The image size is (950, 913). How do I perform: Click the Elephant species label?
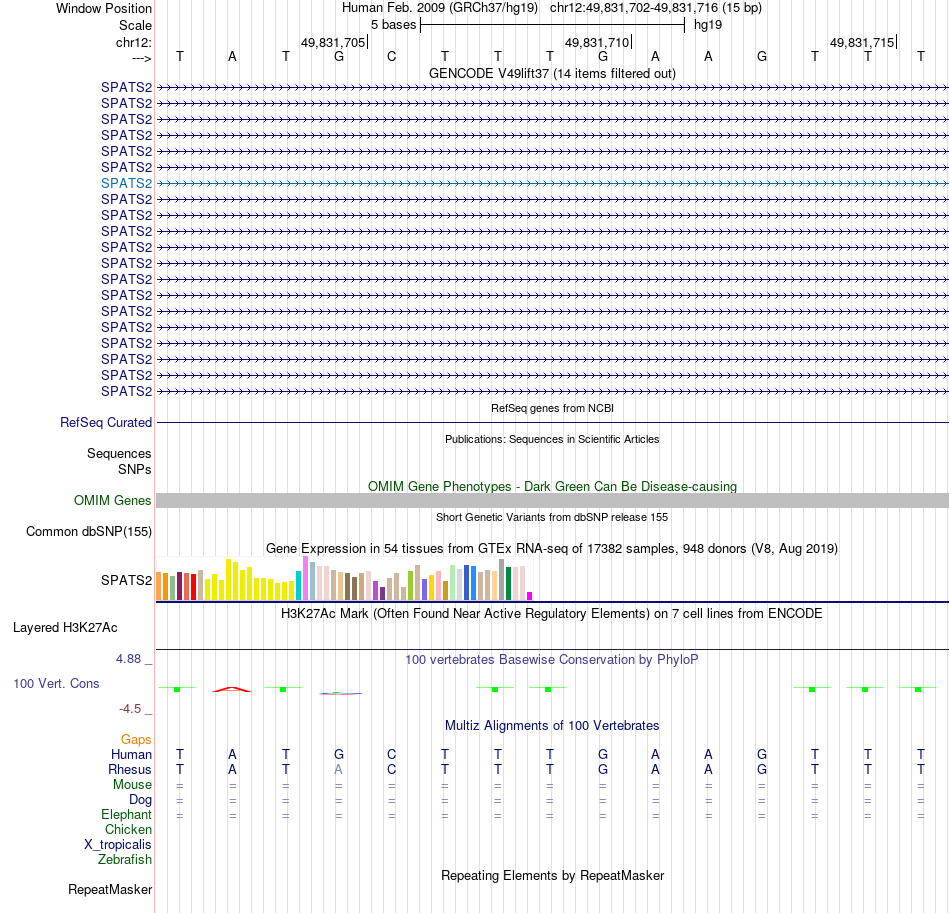tap(126, 814)
